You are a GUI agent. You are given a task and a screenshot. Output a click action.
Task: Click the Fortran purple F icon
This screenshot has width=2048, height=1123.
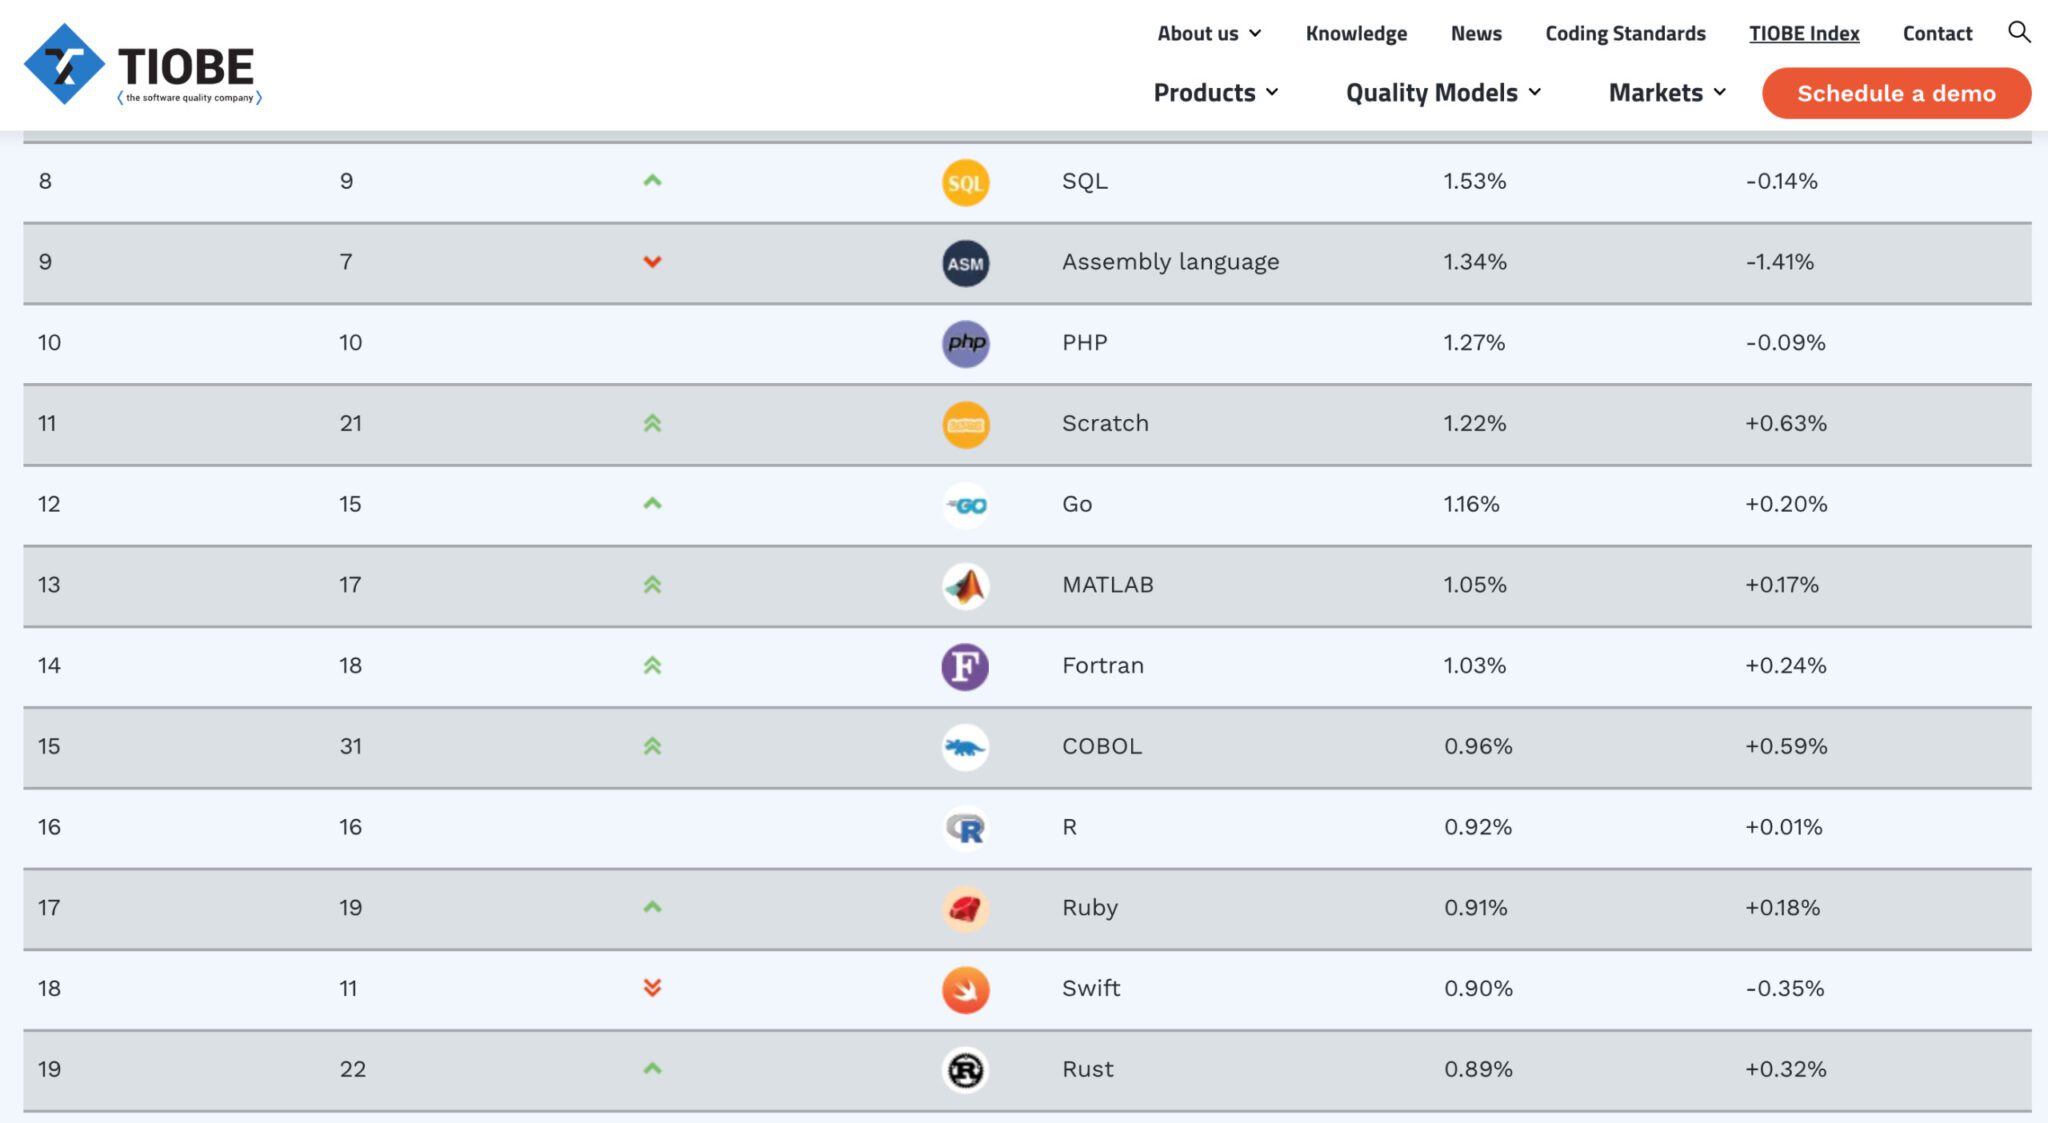point(965,666)
